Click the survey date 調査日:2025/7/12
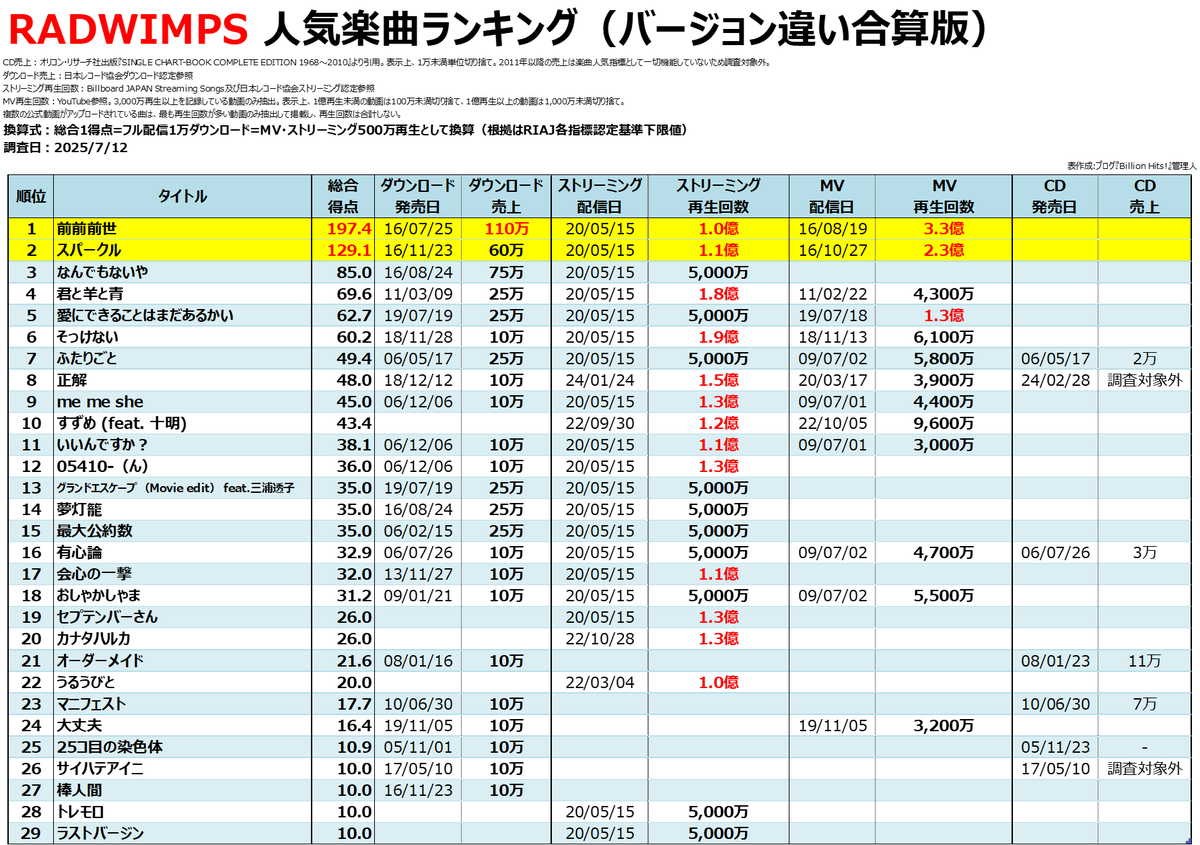1200x845 pixels. pyautogui.click(x=65, y=147)
